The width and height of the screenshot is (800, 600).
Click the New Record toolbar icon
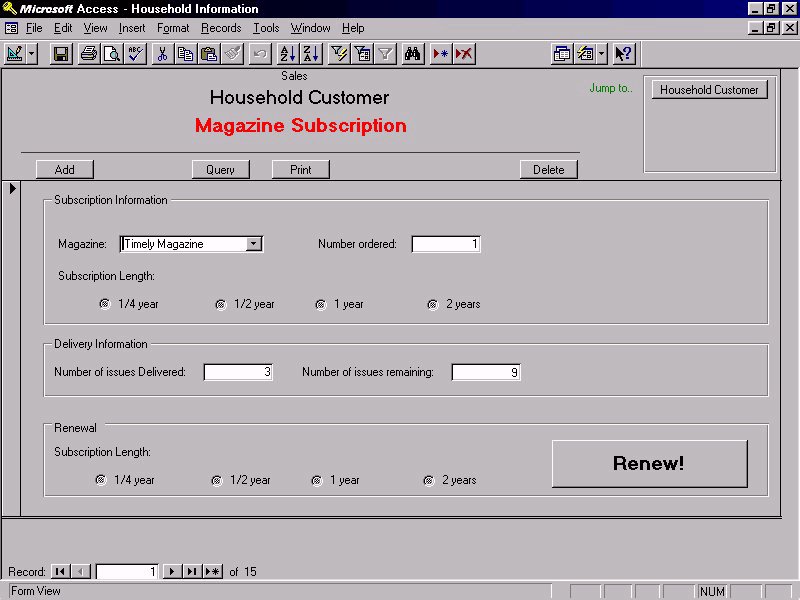440,54
